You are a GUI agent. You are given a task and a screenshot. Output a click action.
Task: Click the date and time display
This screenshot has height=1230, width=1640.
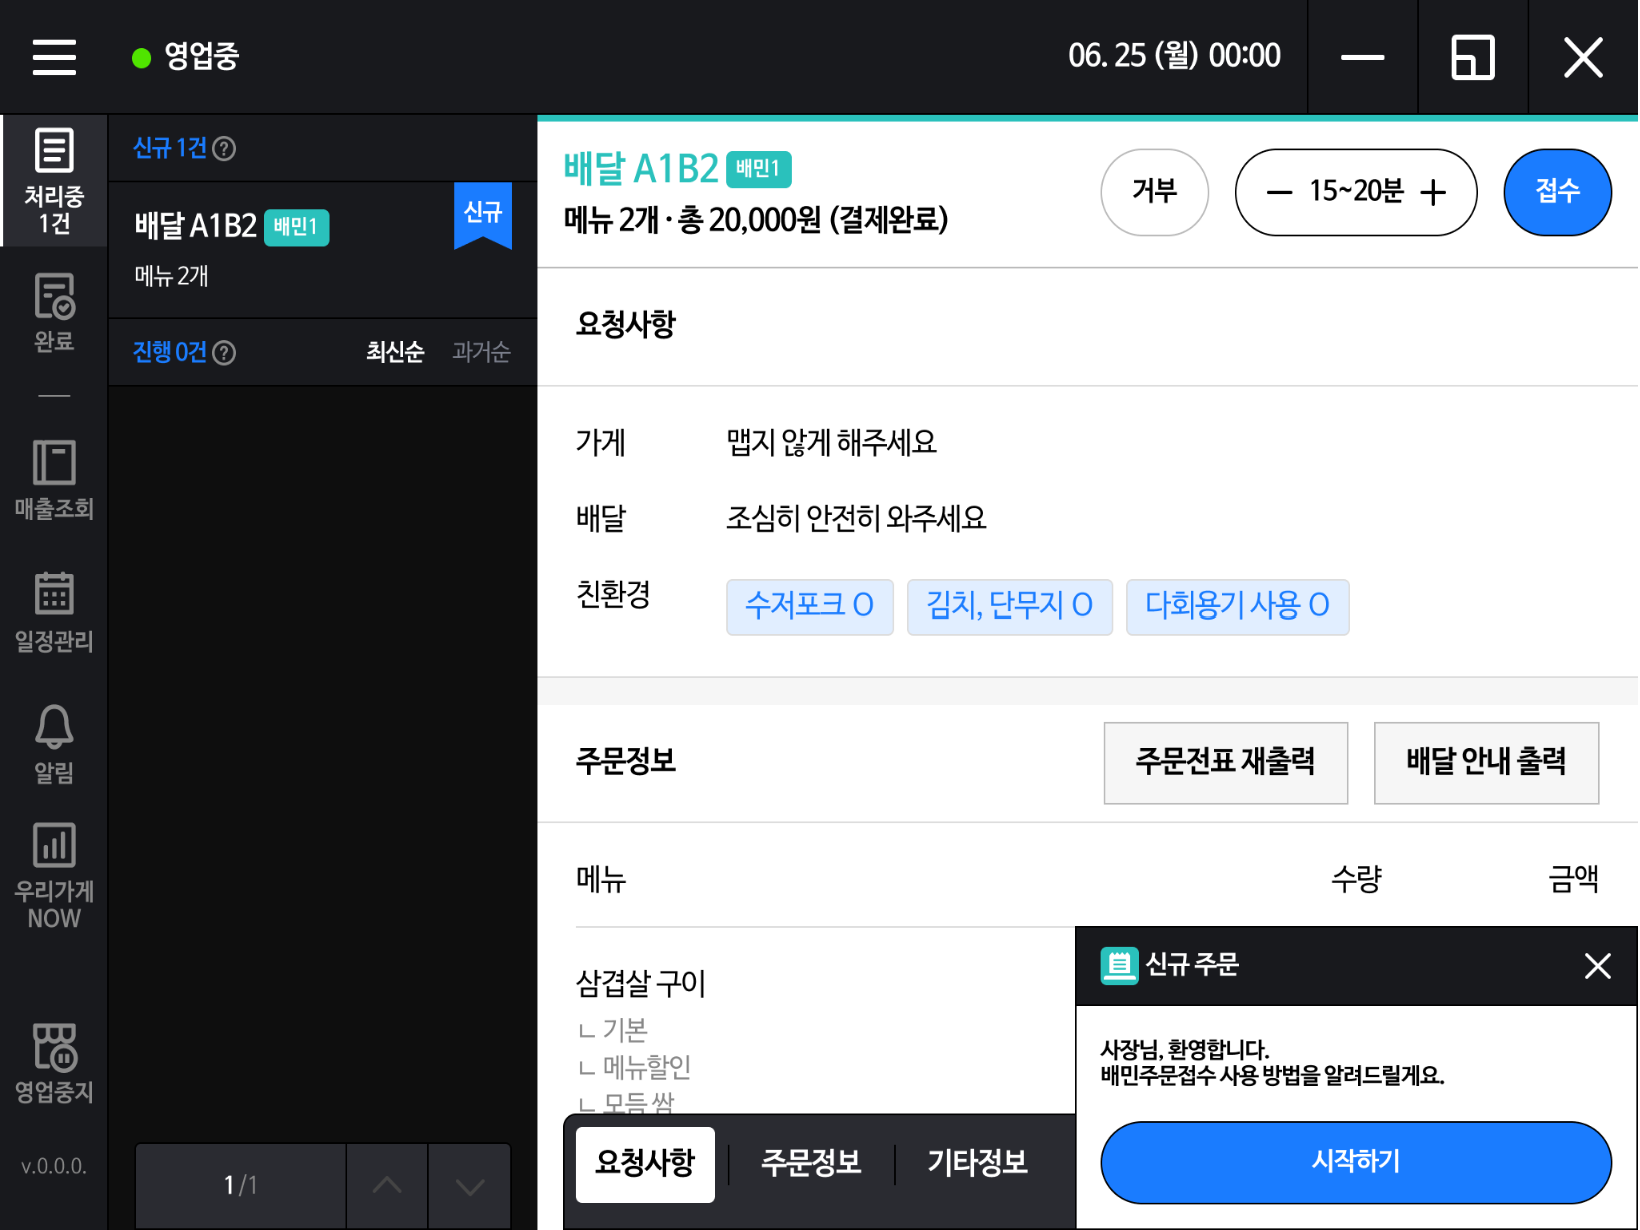point(1174,56)
